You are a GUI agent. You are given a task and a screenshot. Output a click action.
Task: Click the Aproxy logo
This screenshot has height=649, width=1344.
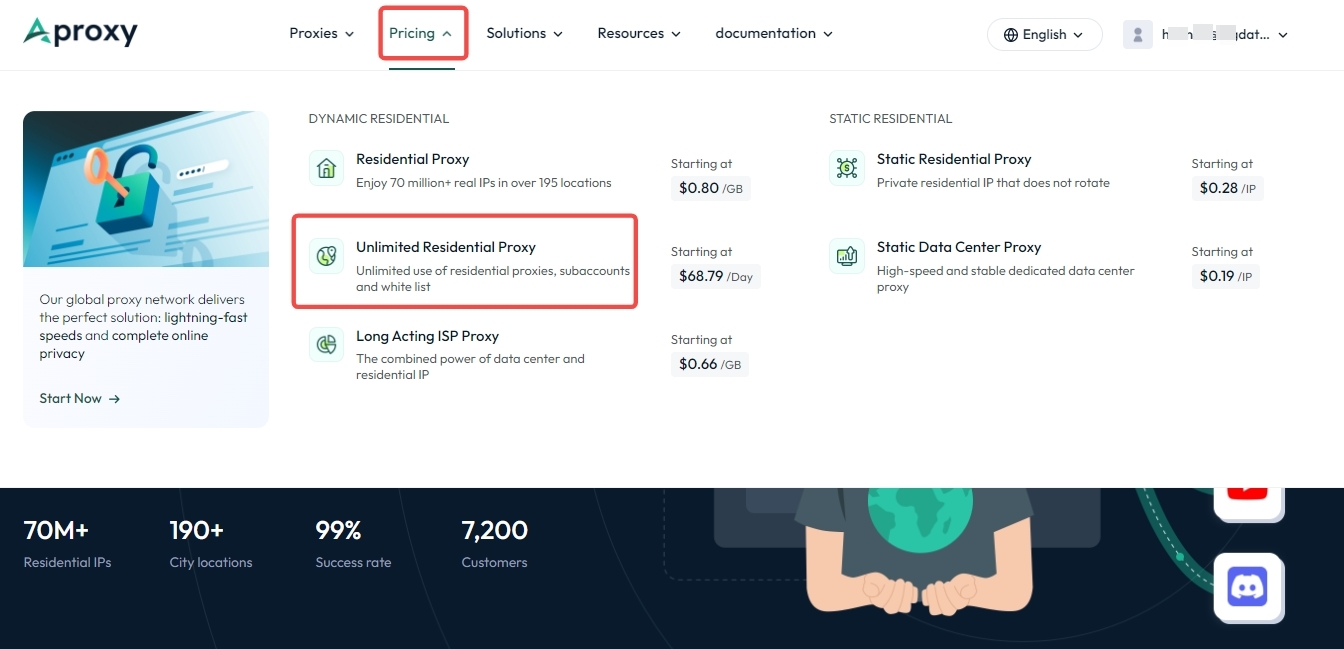[80, 33]
